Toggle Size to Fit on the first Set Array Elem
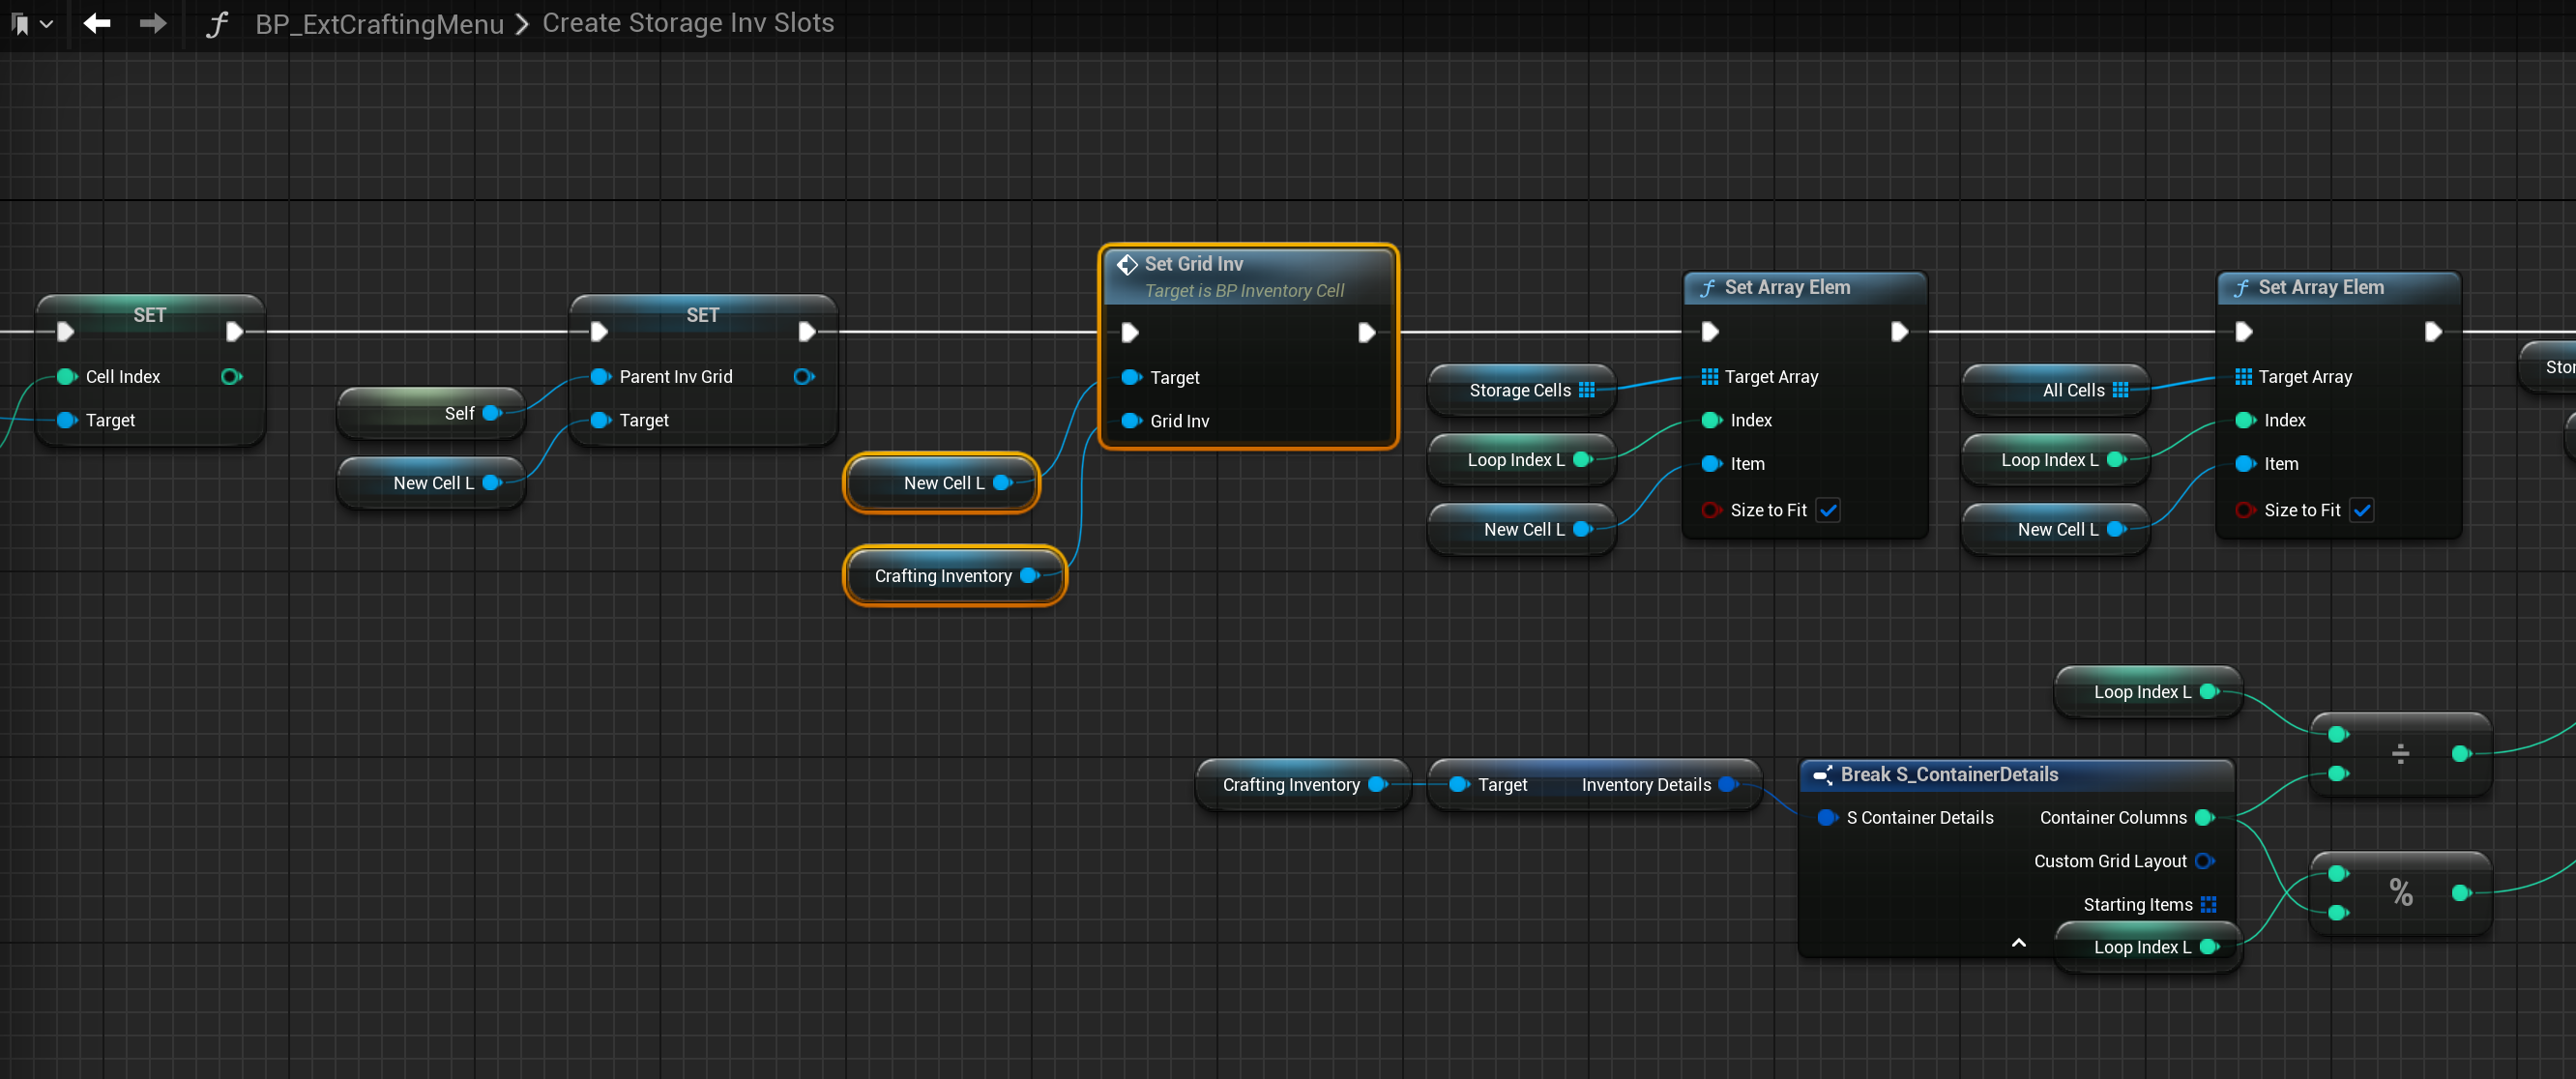Viewport: 2576px width, 1079px height. 1828,510
